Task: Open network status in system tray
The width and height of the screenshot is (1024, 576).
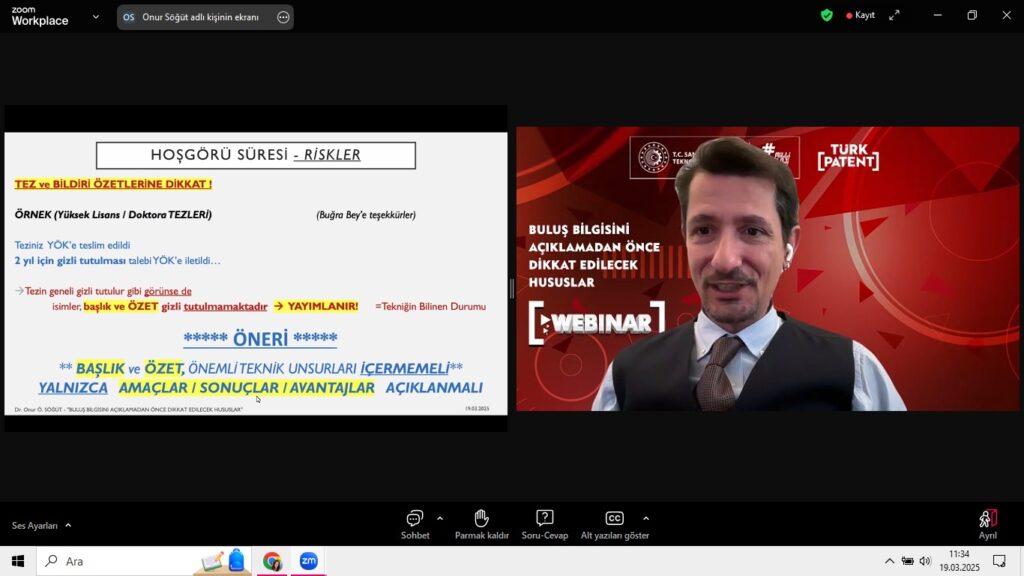Action: [908, 561]
